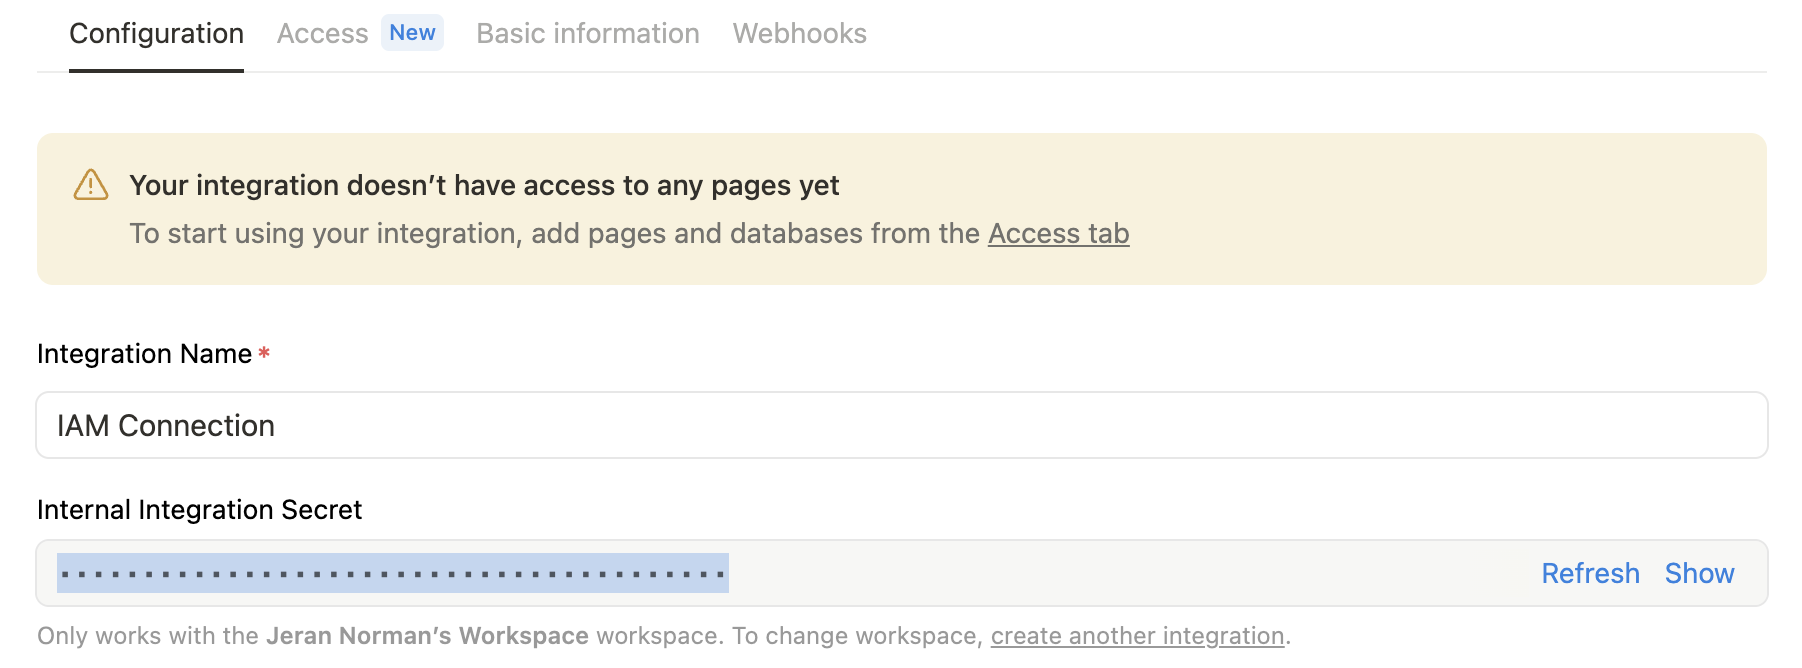Refresh the Internal Integration Secret

(1590, 573)
